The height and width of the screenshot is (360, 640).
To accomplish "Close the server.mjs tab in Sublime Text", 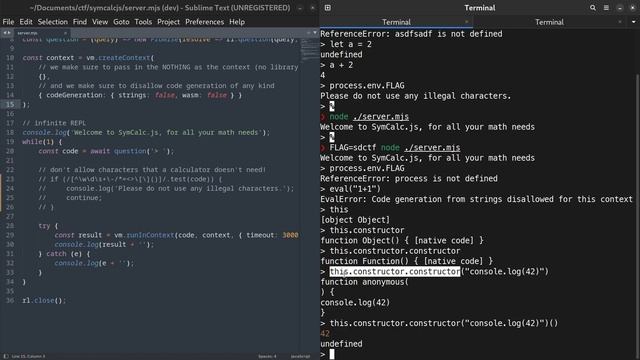I will click(65, 33).
